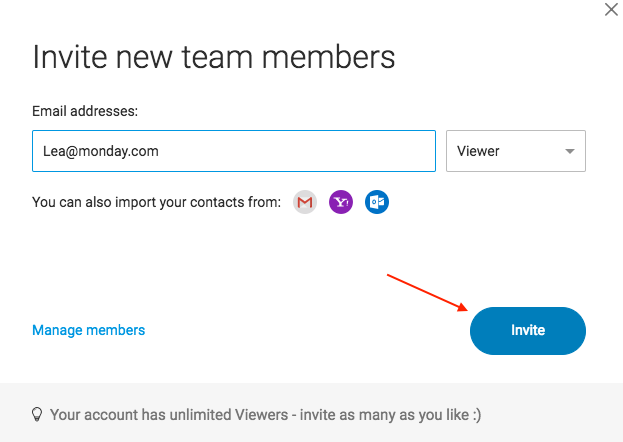Click the lightbulb tip icon
Image resolution: width=623 pixels, height=442 pixels.
37,414
